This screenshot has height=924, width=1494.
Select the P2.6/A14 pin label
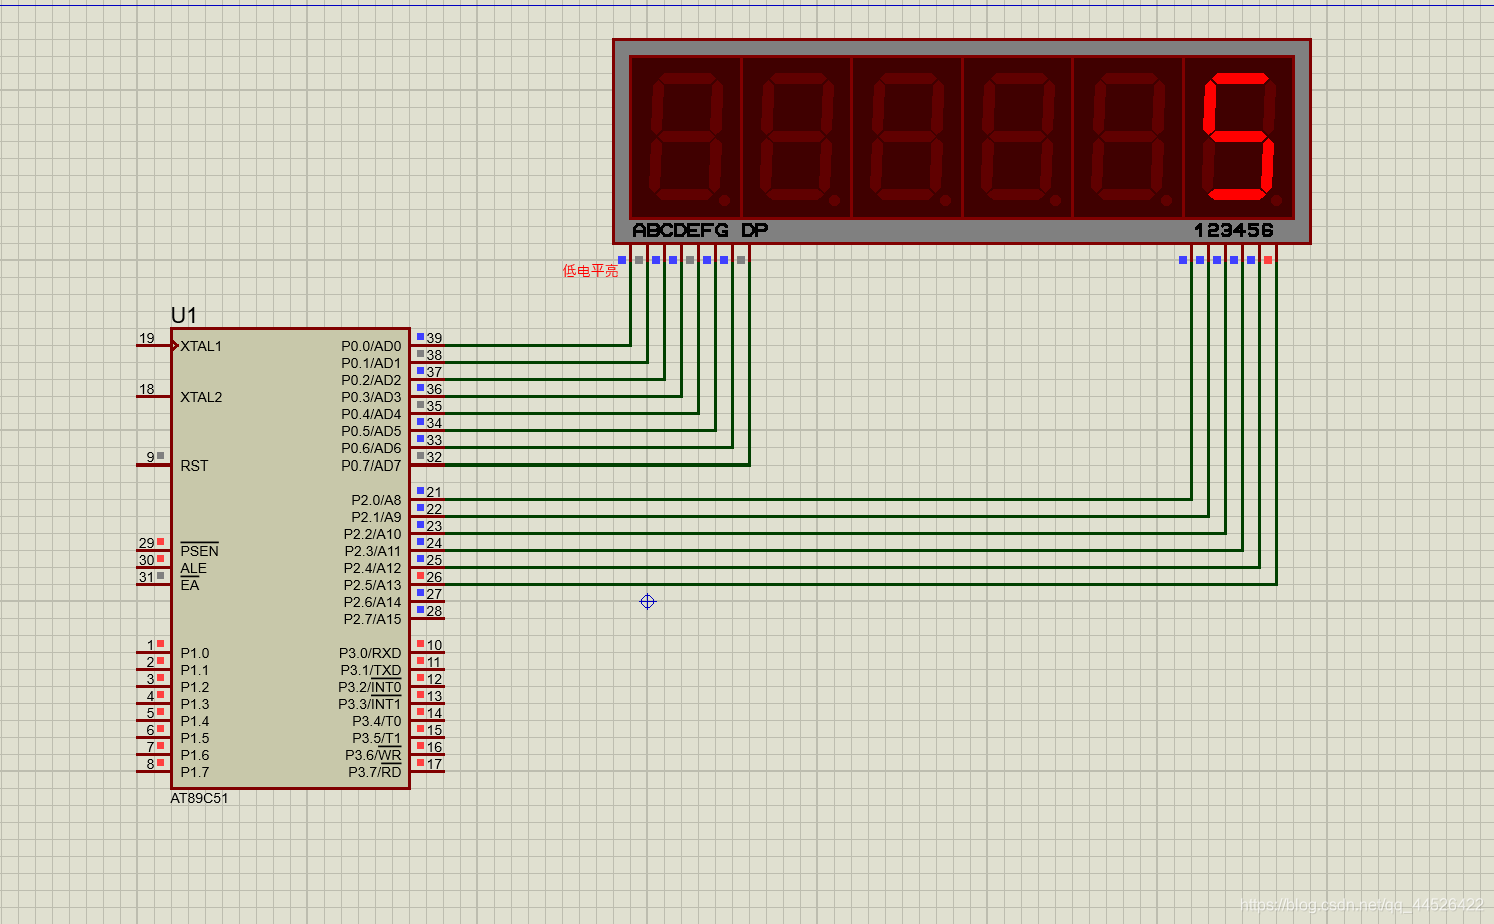(372, 602)
